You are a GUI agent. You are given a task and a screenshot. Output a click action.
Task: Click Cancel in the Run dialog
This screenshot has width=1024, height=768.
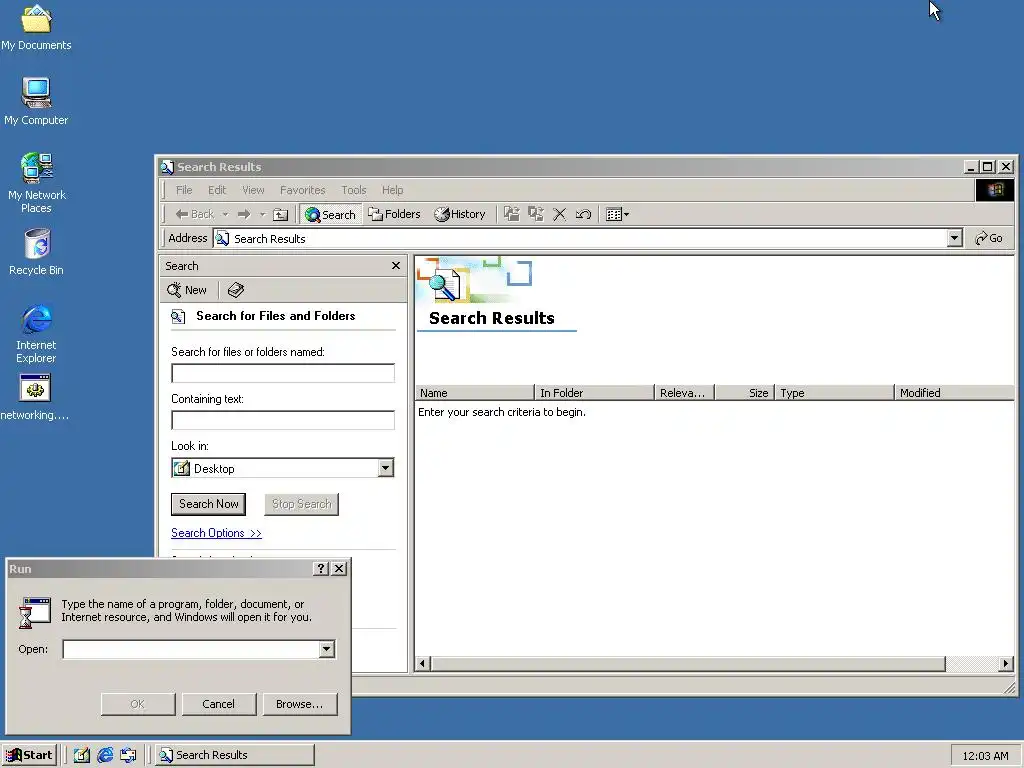click(218, 704)
